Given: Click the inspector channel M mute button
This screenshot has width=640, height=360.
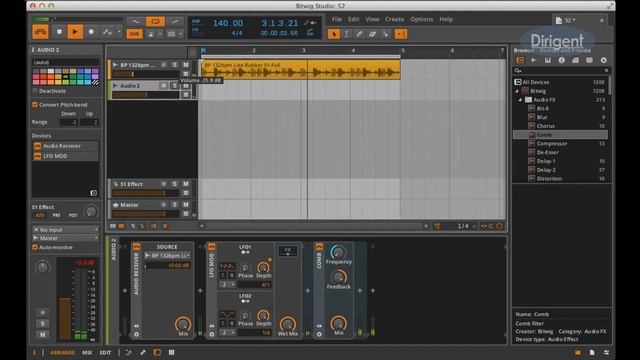Looking at the screenshot, I should [x=43, y=335].
